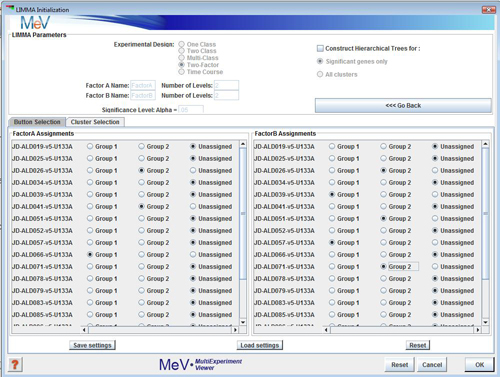
Task: Click the MeV logo in header
Action: (35, 23)
